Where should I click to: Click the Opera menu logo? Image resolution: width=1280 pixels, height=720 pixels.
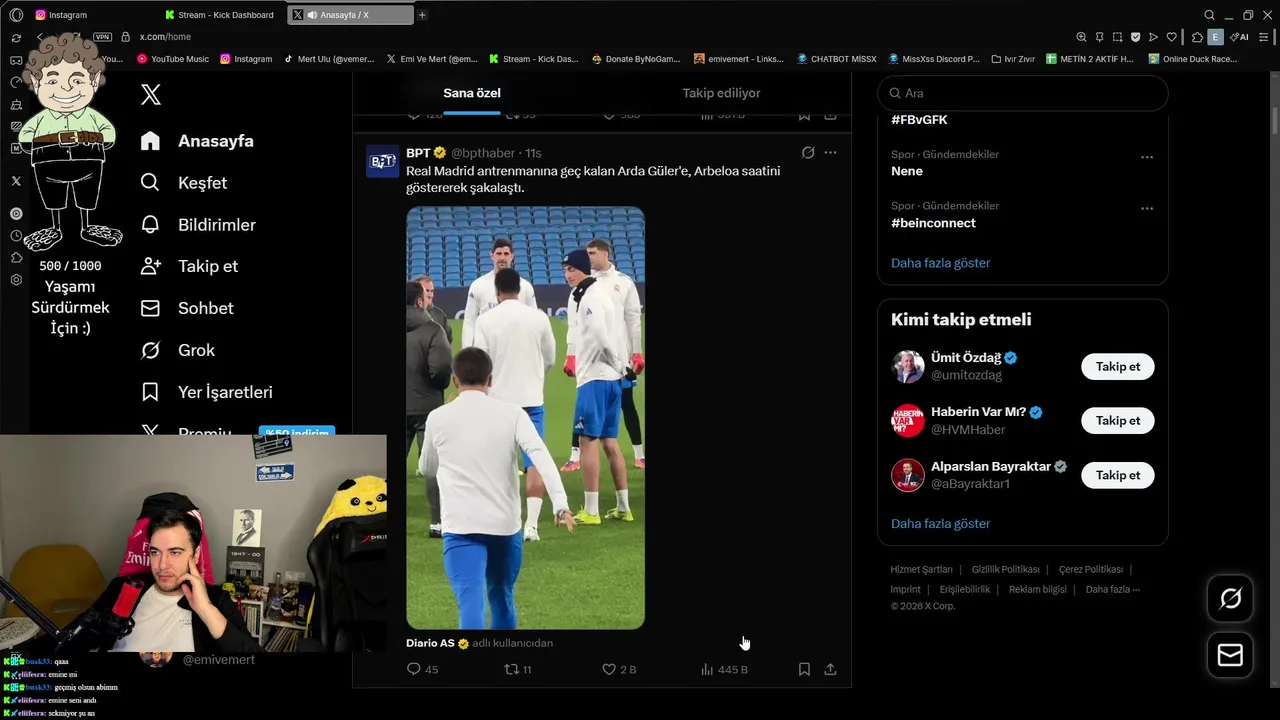pyautogui.click(x=16, y=15)
